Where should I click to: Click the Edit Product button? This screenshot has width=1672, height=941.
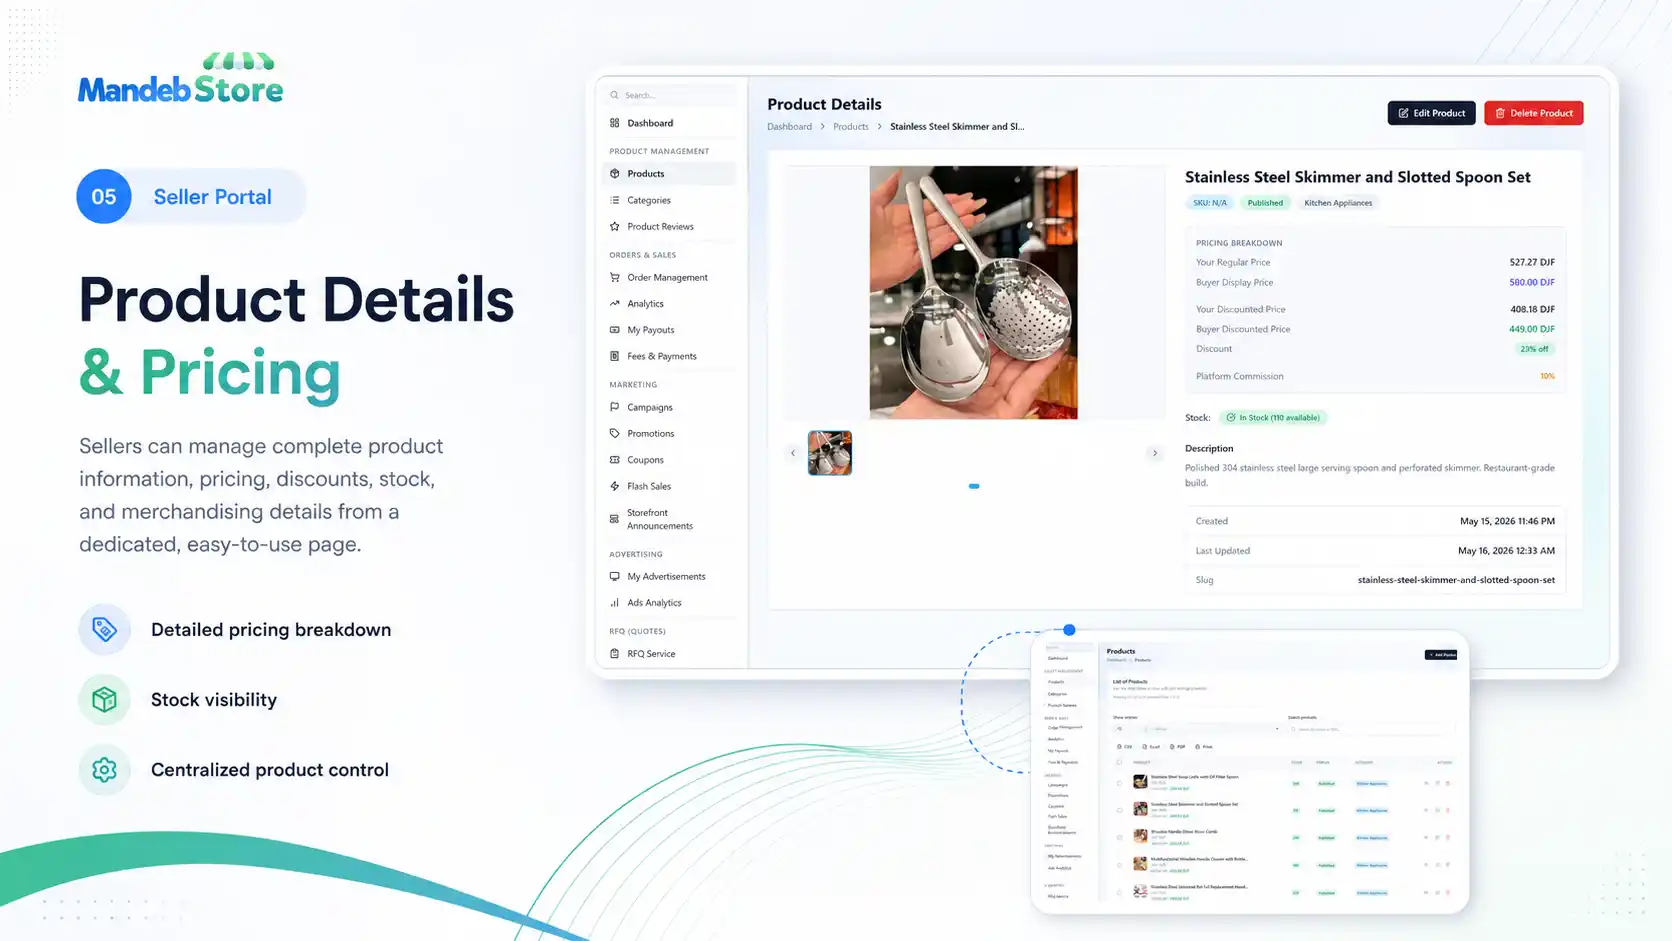pyautogui.click(x=1431, y=113)
